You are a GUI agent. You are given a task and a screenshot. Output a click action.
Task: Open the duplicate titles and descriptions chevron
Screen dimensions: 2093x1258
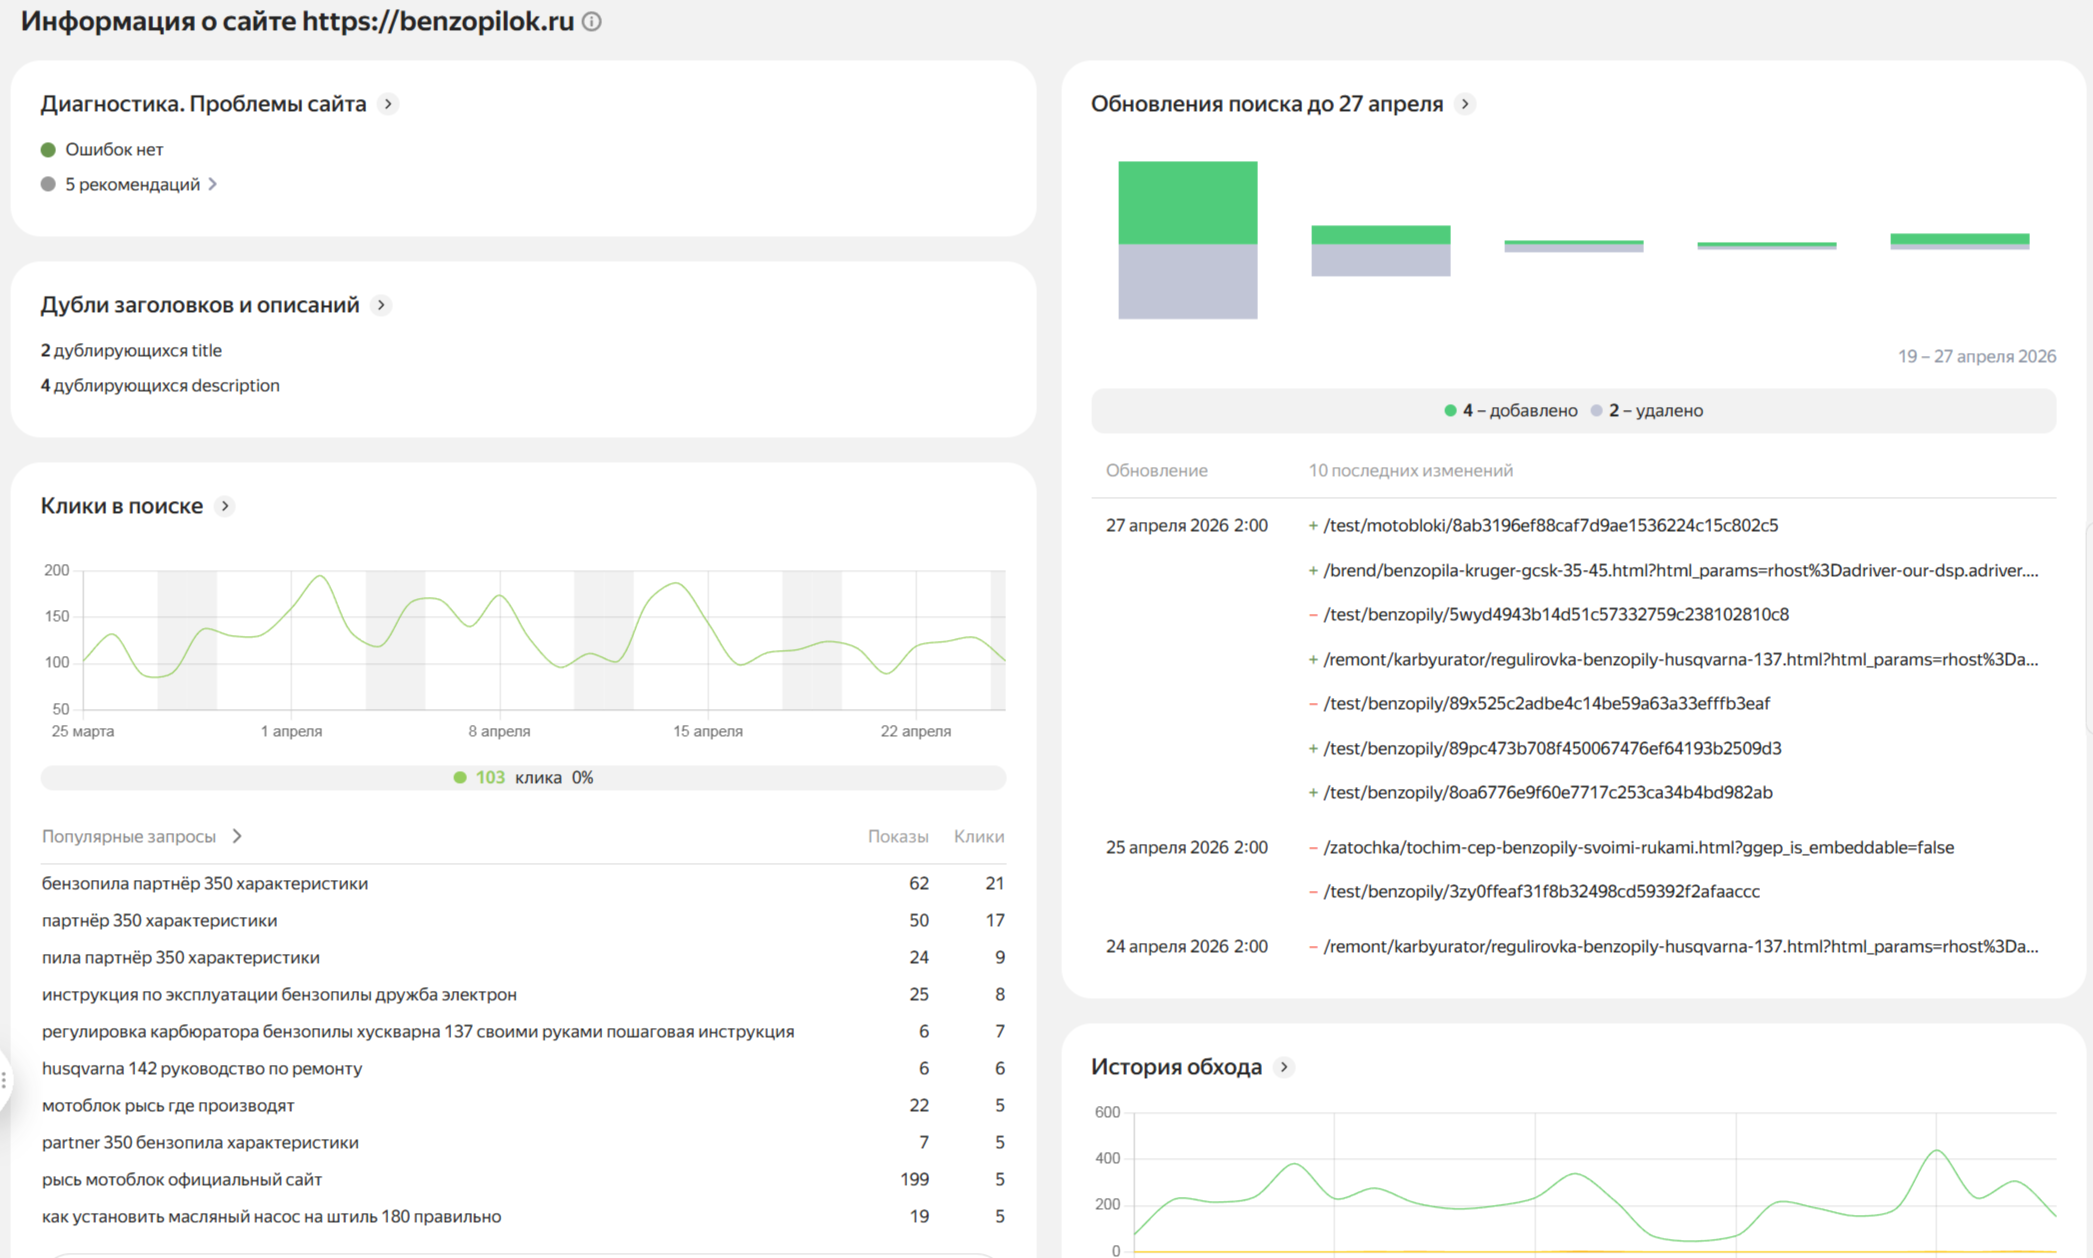click(381, 305)
